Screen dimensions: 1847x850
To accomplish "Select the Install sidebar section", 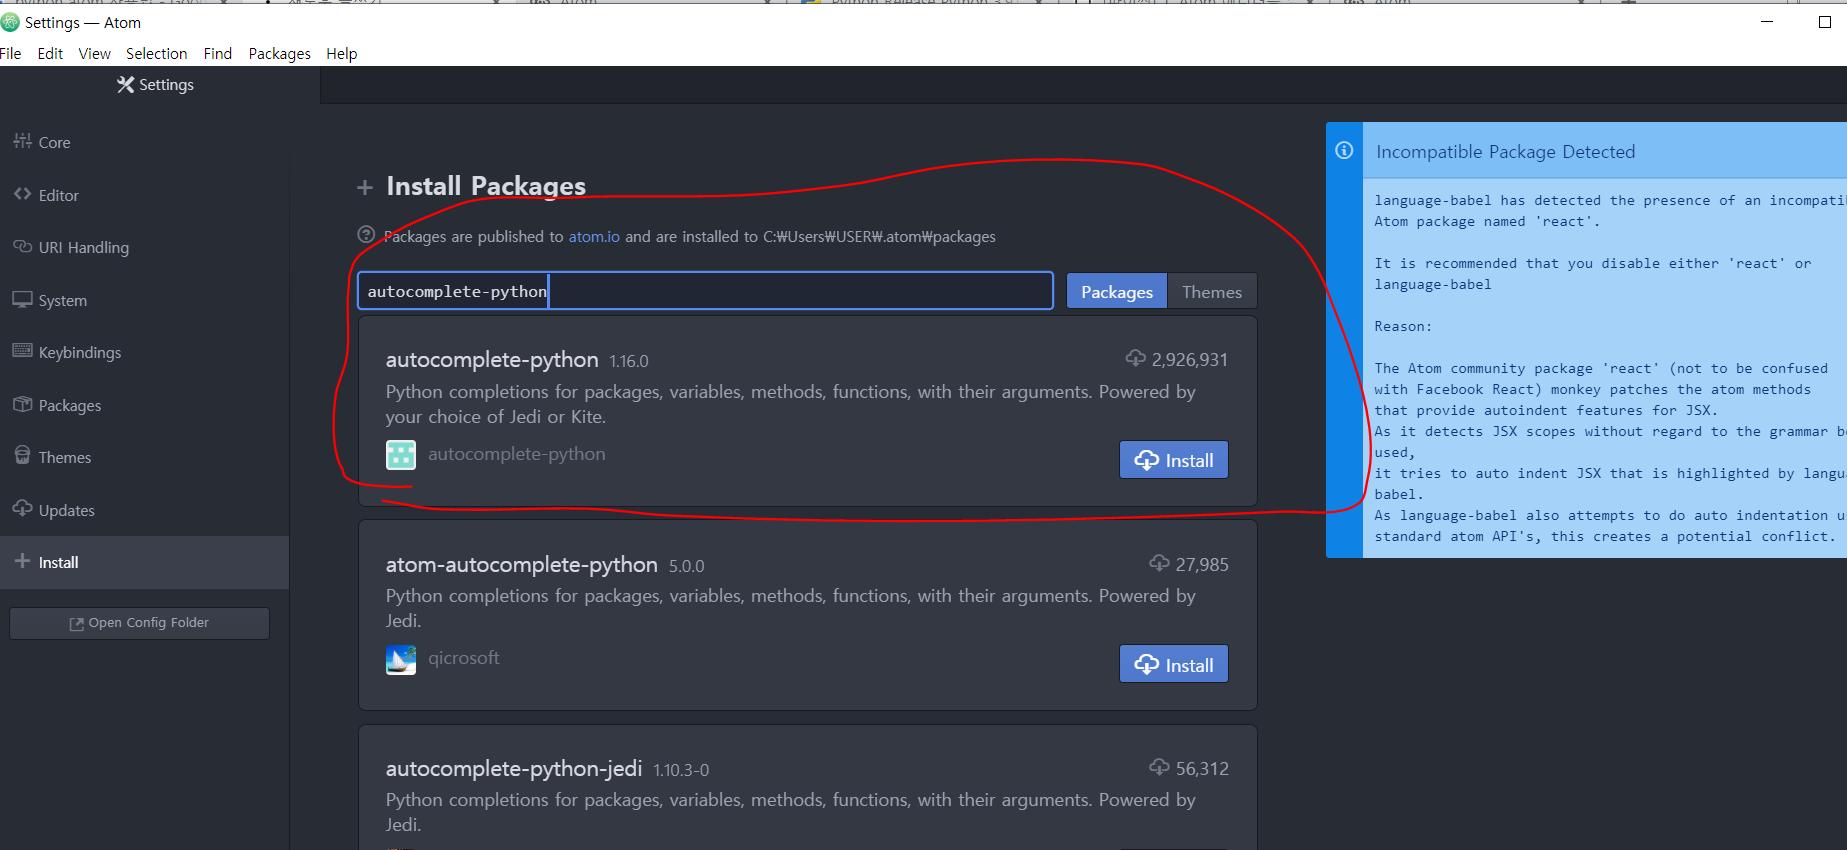I will coord(144,562).
